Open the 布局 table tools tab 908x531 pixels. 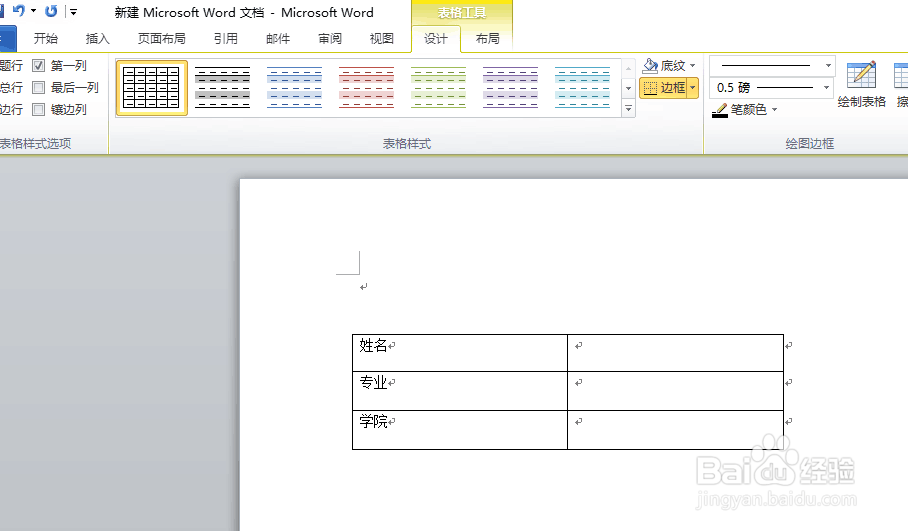point(488,38)
